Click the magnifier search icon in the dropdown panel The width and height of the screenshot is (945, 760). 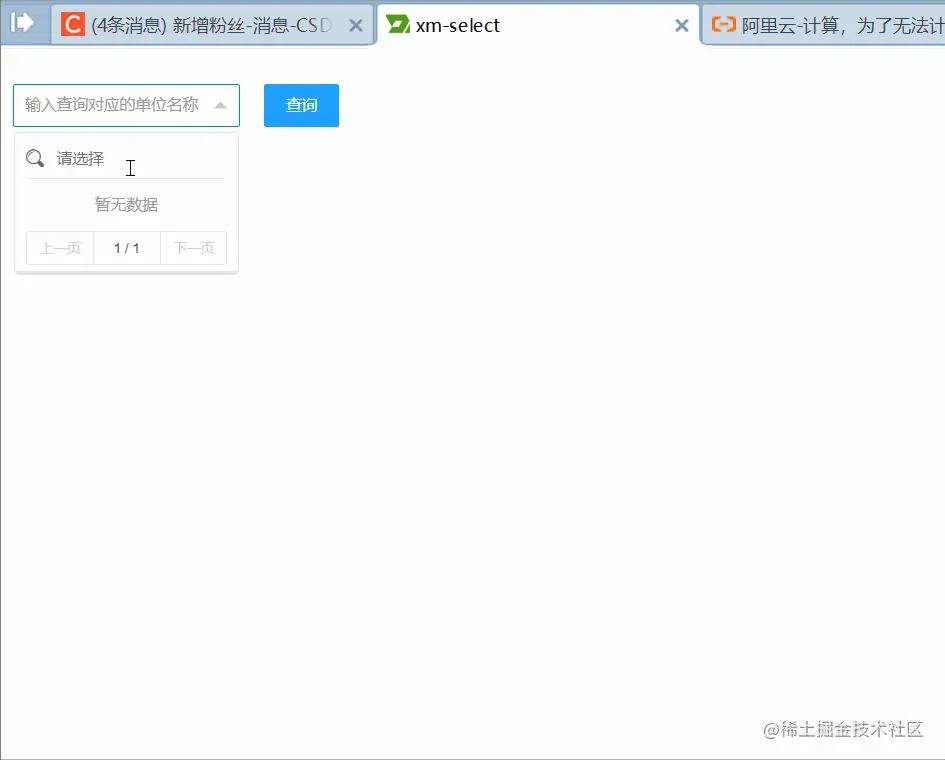pos(34,158)
